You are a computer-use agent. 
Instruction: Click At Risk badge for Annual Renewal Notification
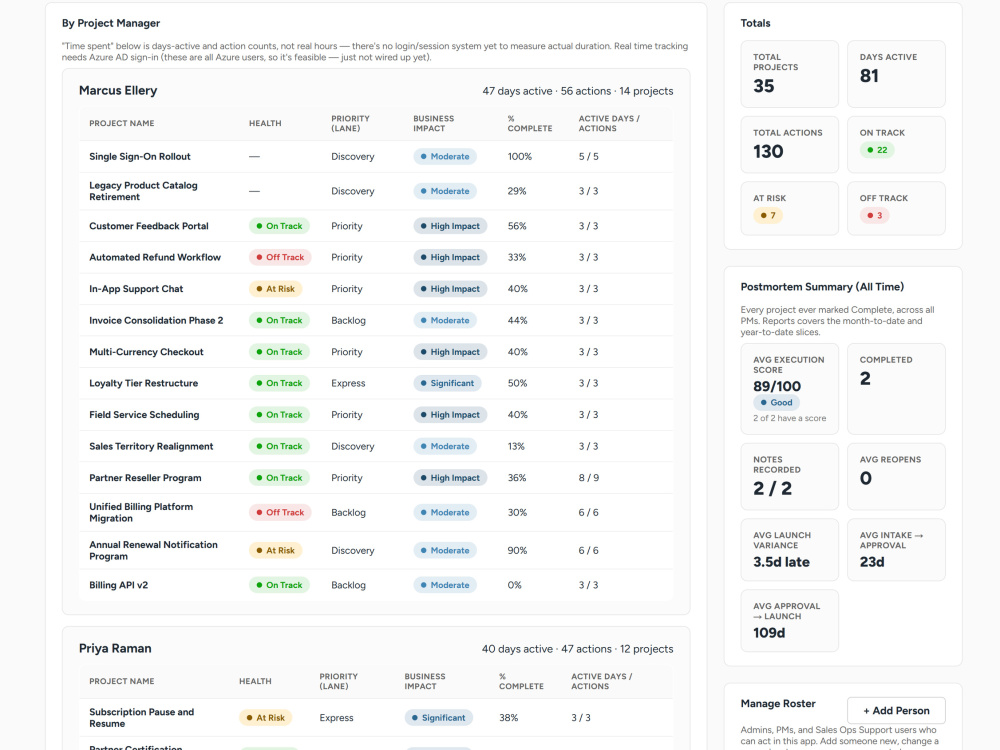(276, 550)
